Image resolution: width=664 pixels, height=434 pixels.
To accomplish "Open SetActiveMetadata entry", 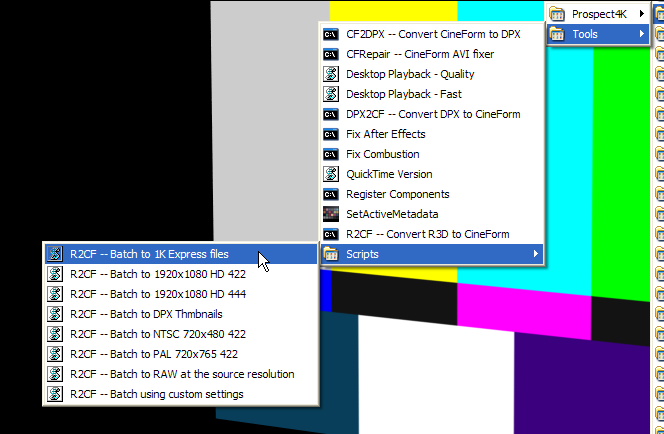I will click(432, 214).
